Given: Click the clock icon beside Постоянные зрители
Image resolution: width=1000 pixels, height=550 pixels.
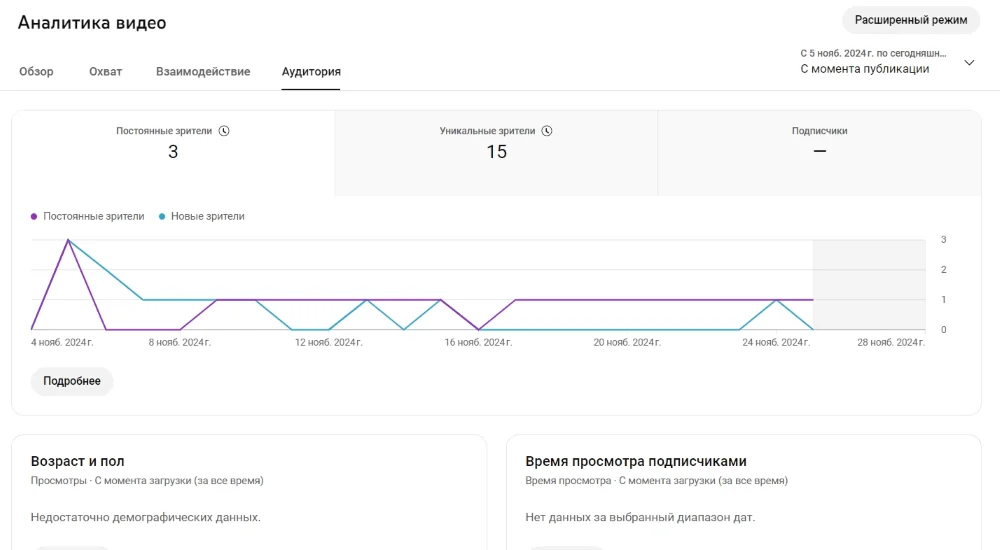Looking at the screenshot, I should (224, 131).
